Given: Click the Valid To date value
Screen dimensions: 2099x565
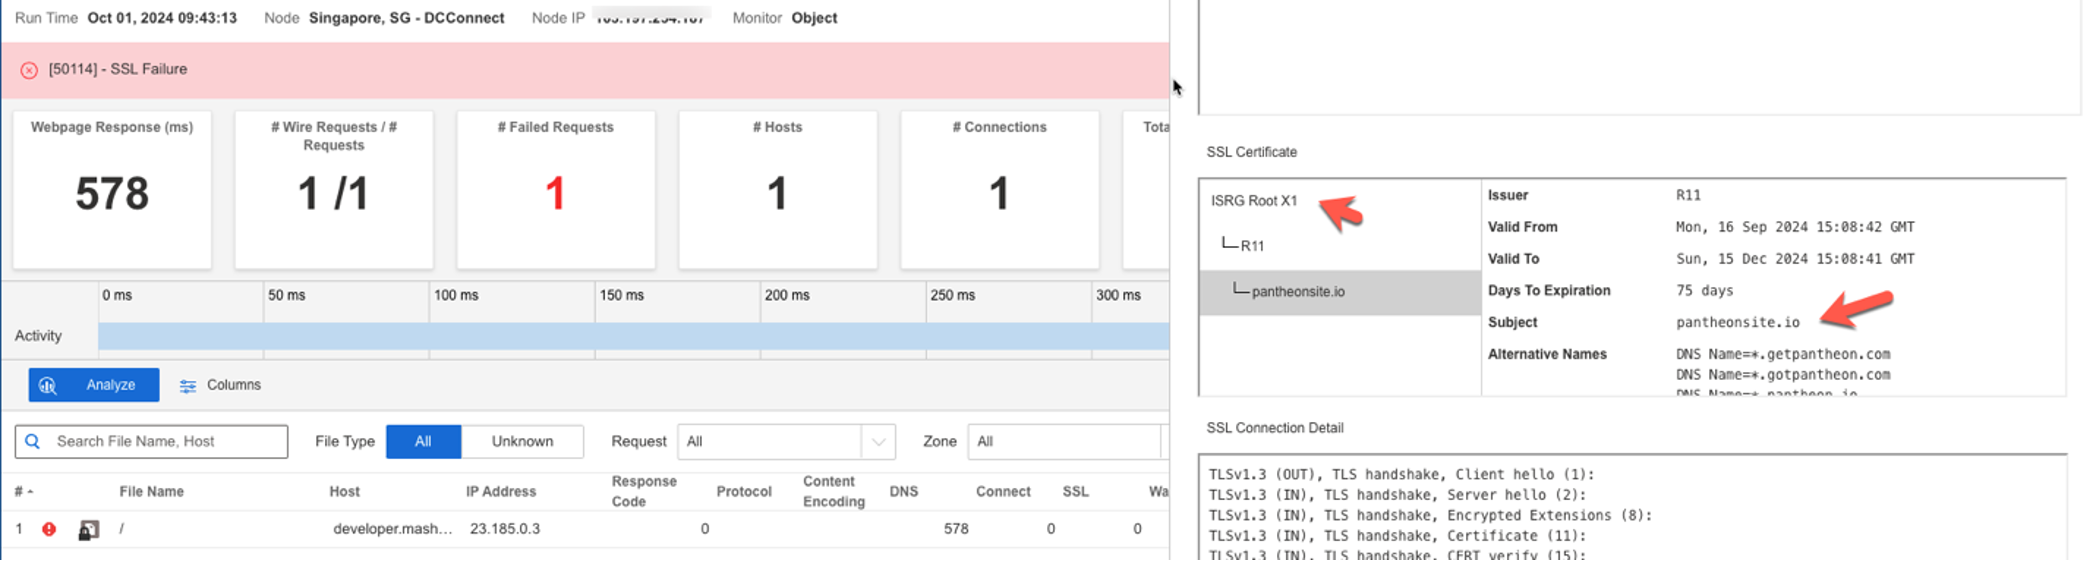Looking at the screenshot, I should 1795,259.
